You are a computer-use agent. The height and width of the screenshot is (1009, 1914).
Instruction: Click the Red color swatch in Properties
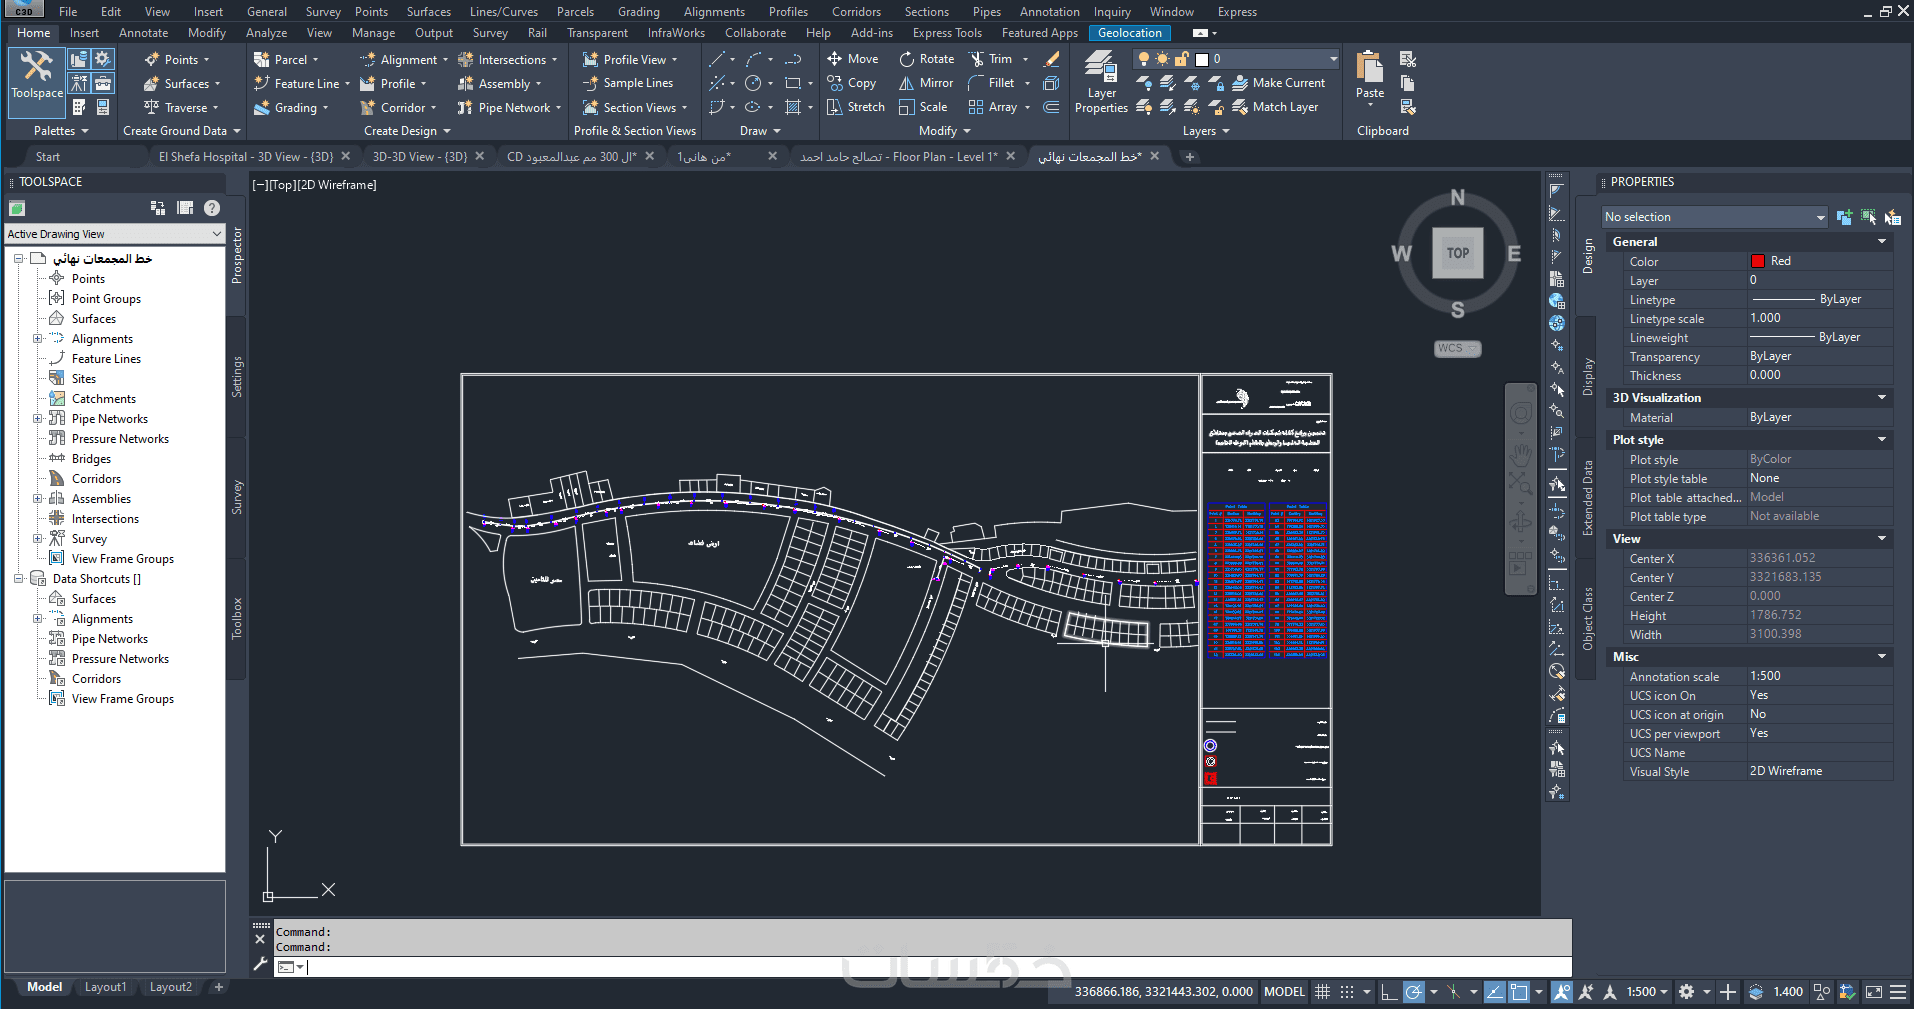click(1757, 261)
